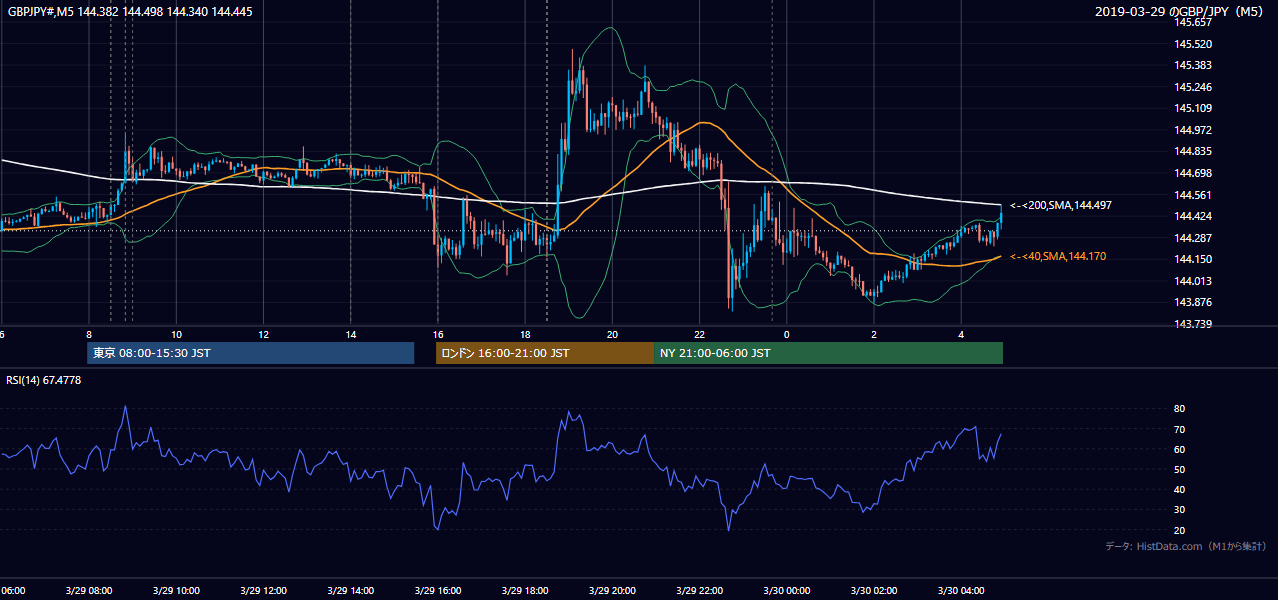Click hour tick '22' under the price chart
The width and height of the screenshot is (1278, 600).
pos(700,334)
